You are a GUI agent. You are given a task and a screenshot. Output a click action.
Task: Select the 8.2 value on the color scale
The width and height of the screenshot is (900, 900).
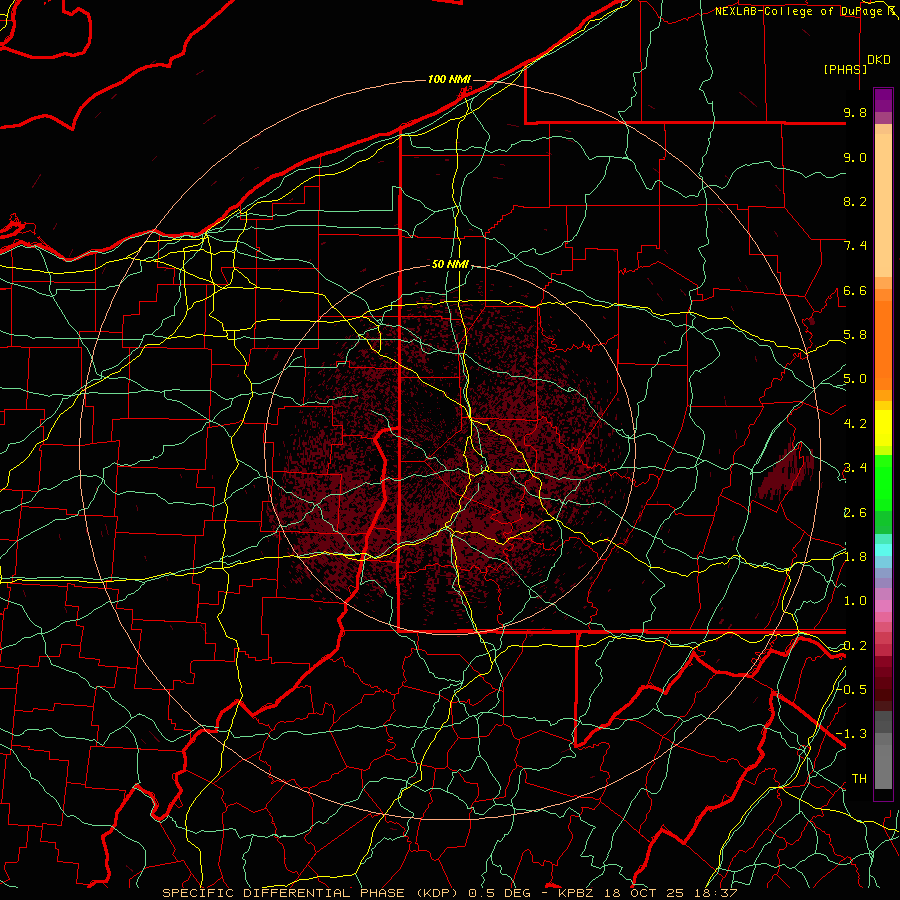pos(855,201)
